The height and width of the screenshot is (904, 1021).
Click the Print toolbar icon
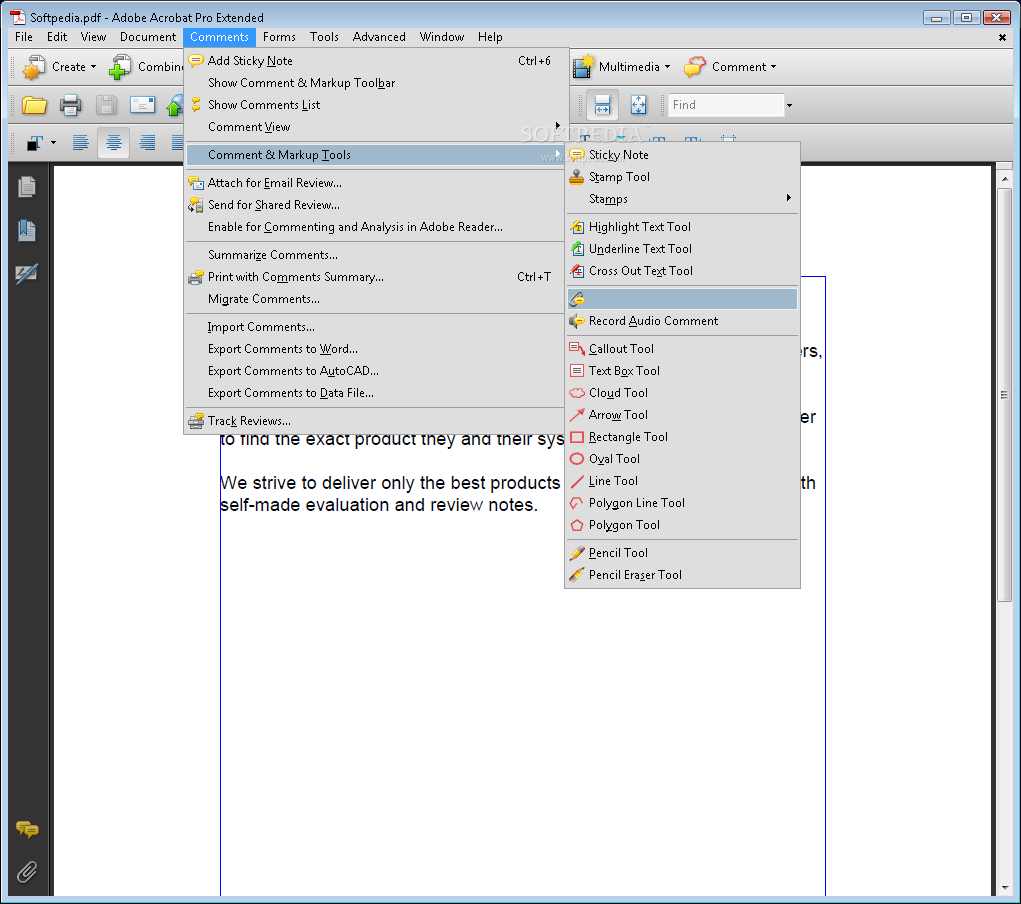[x=70, y=105]
